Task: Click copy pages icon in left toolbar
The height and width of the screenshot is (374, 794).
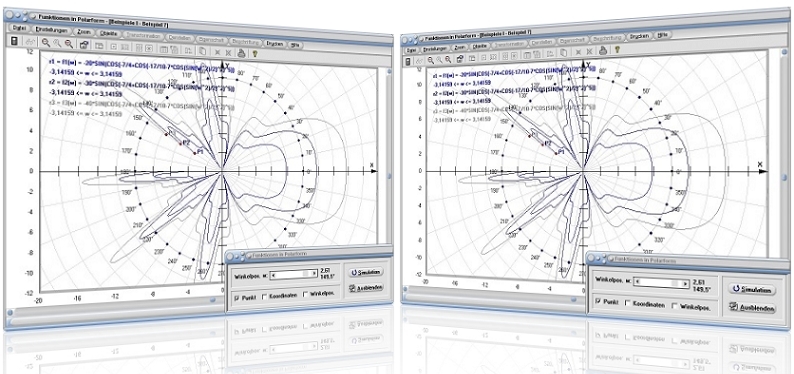Action: coord(202,51)
